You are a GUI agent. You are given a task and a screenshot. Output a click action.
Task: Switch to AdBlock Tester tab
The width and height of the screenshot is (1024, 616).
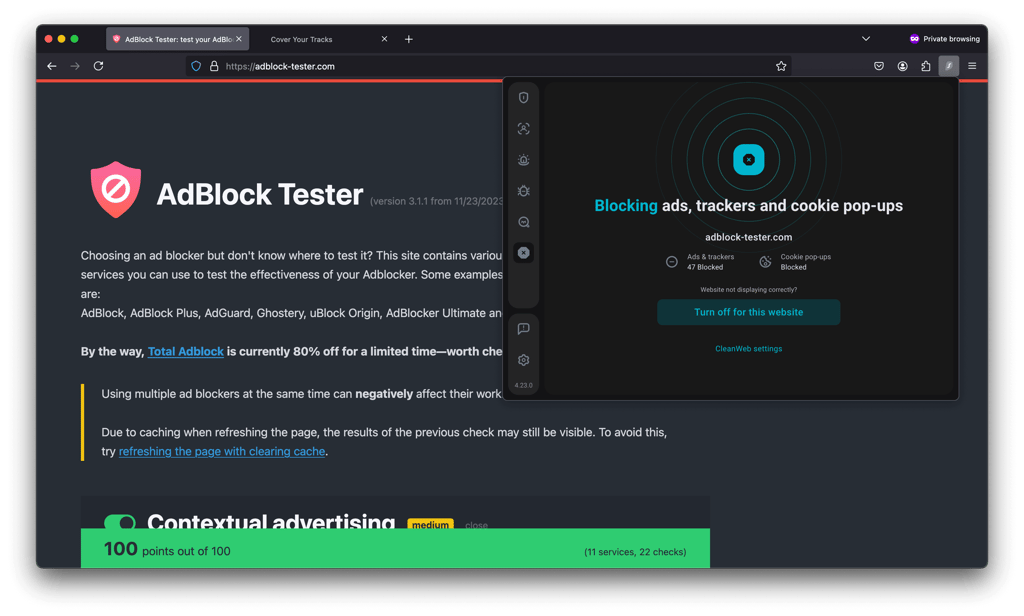(178, 39)
